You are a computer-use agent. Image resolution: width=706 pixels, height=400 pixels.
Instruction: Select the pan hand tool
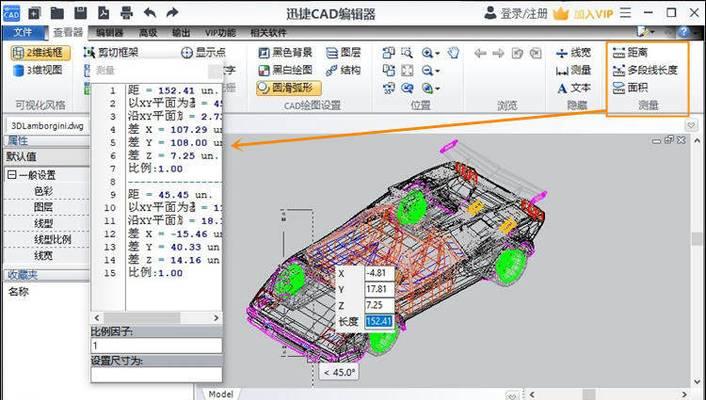(453, 53)
